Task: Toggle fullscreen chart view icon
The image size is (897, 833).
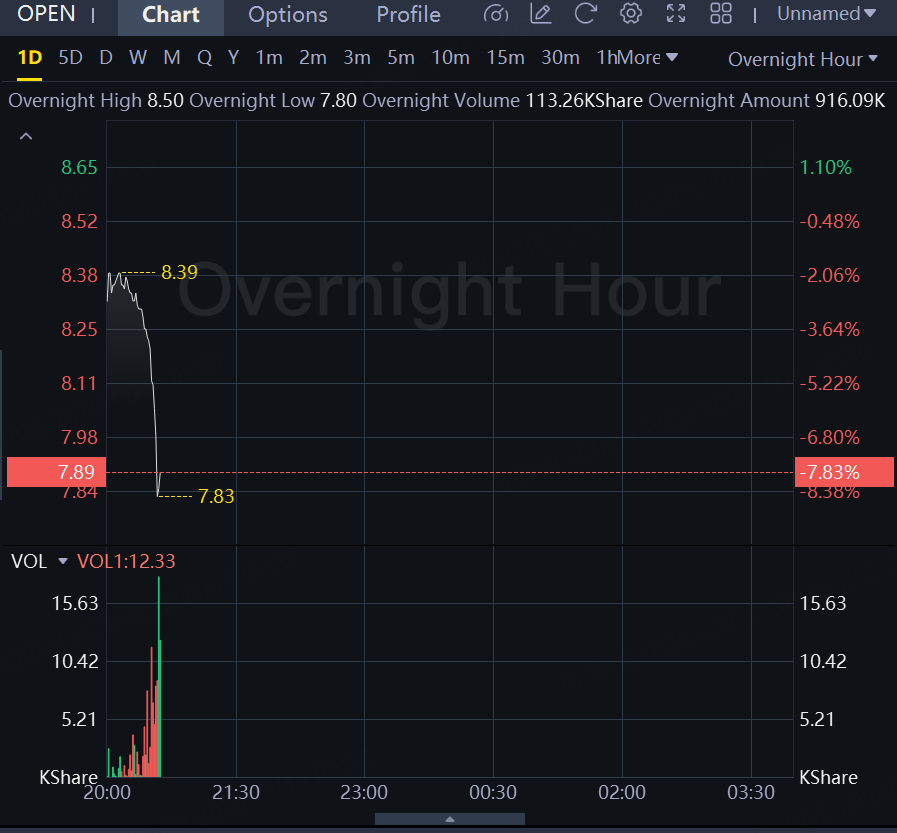Action: pos(676,14)
